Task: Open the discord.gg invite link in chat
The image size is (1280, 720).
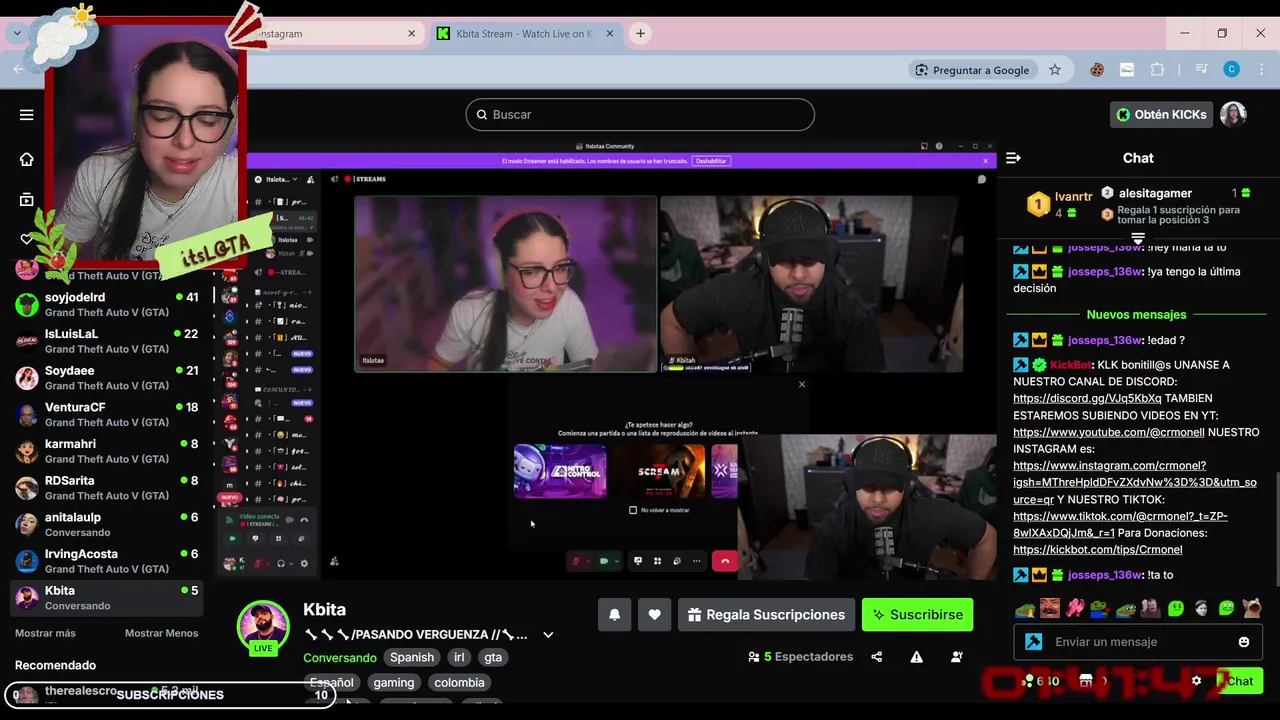Action: (1087, 398)
